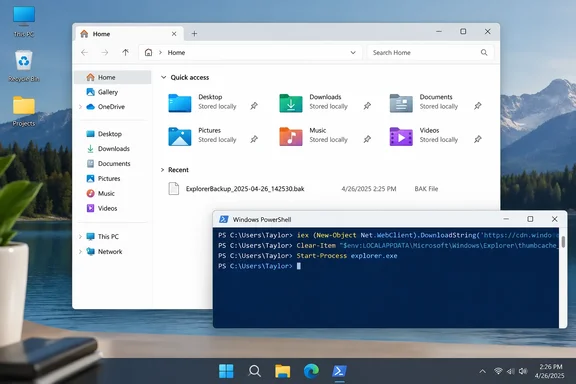Unpin Pictures from Quick access
Image resolution: width=576 pixels, height=384 pixels.
tap(254, 139)
